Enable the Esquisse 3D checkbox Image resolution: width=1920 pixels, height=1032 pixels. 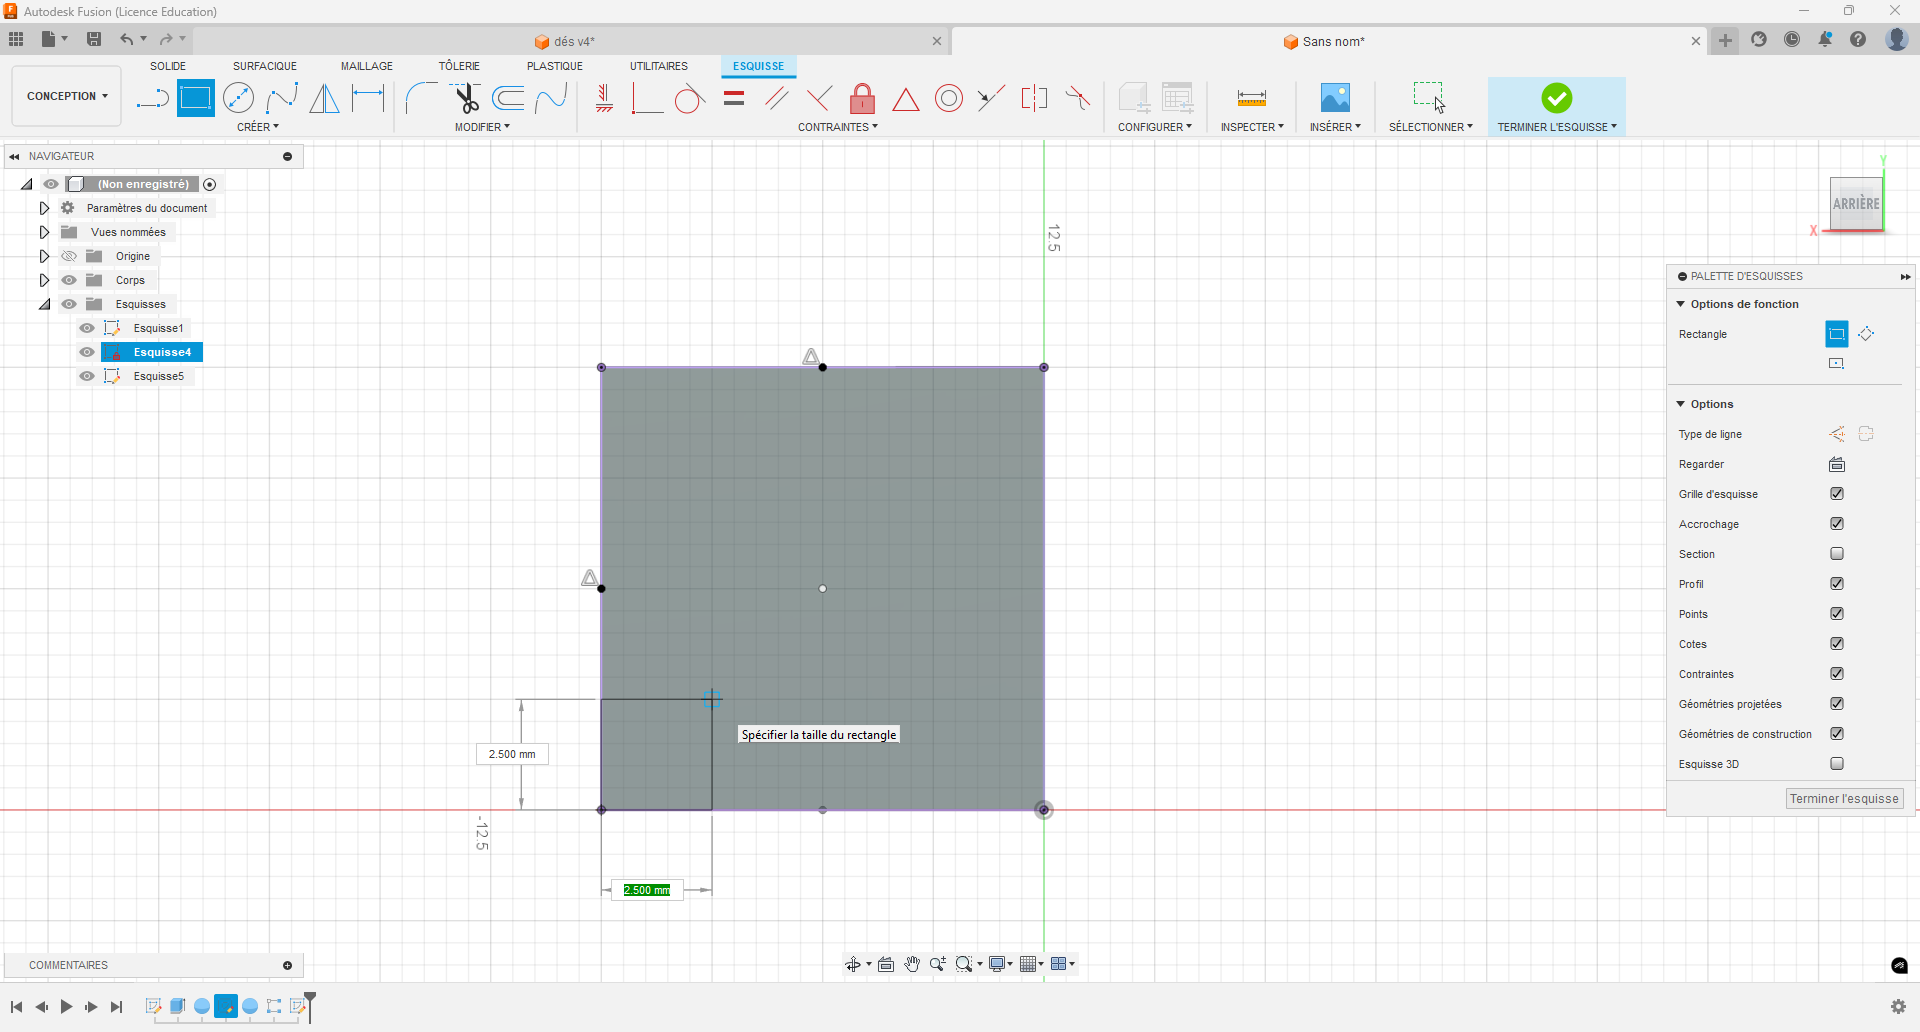(1837, 764)
